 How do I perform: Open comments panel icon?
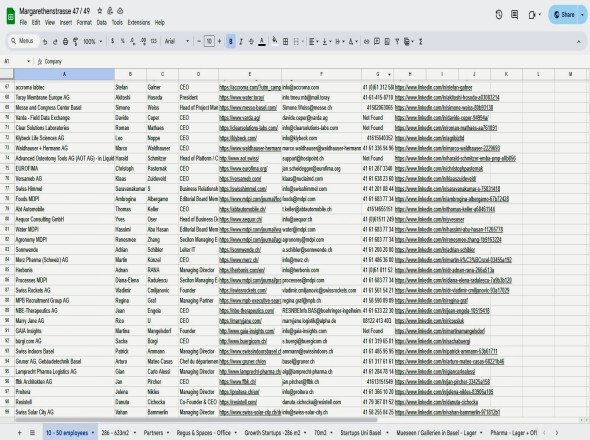[514, 15]
